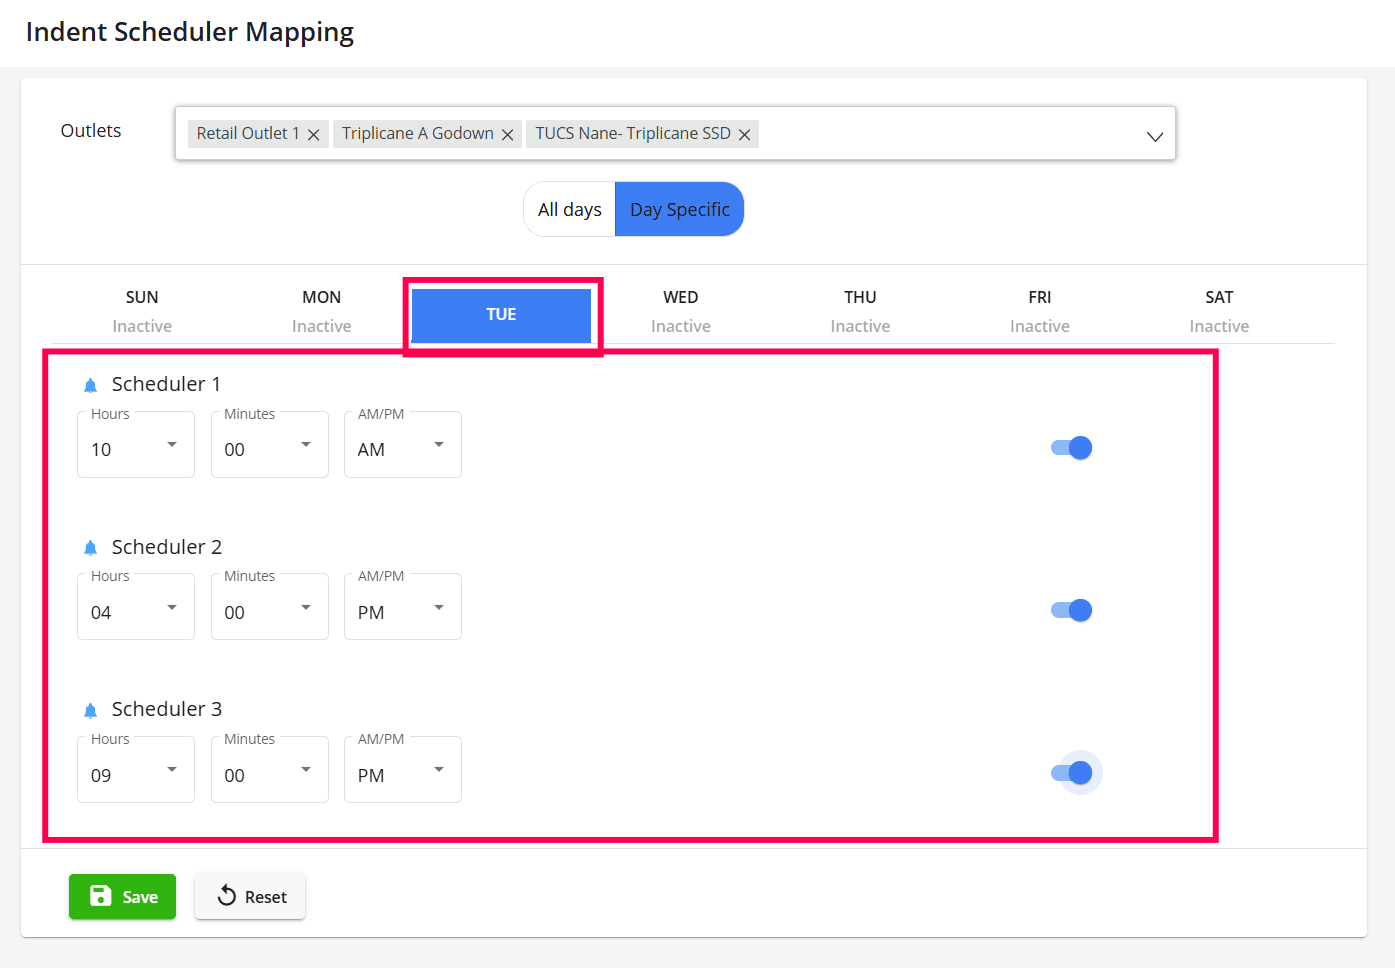Click the Scheduler 1 bell icon
The width and height of the screenshot is (1395, 968).
point(90,385)
